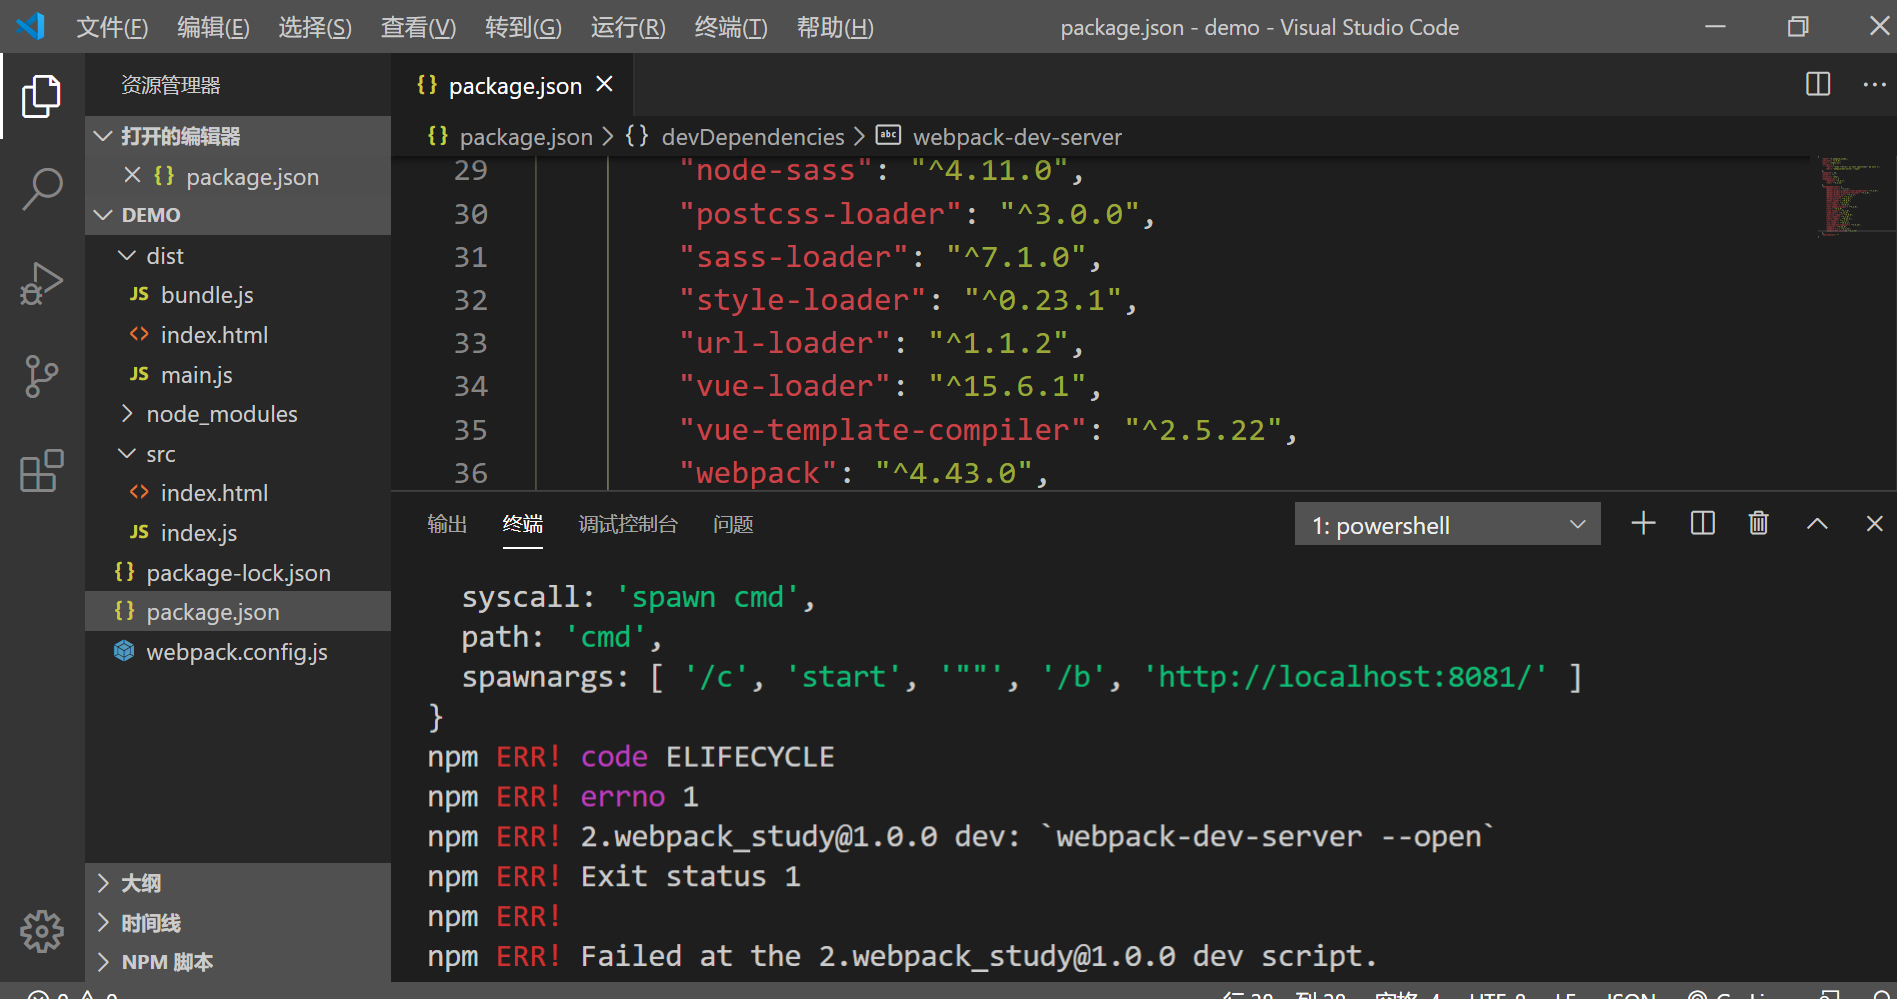Select package.json in the file tree

[238, 612]
